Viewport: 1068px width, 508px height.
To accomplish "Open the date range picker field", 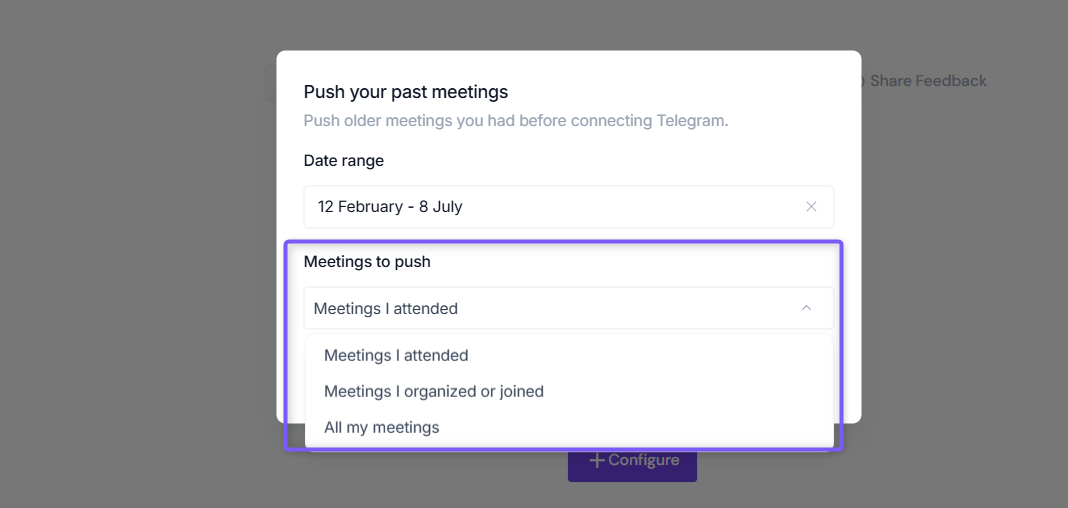I will point(569,207).
